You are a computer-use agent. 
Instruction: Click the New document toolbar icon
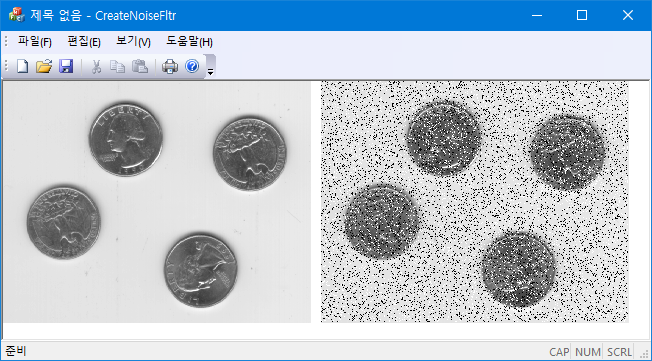click(x=22, y=66)
